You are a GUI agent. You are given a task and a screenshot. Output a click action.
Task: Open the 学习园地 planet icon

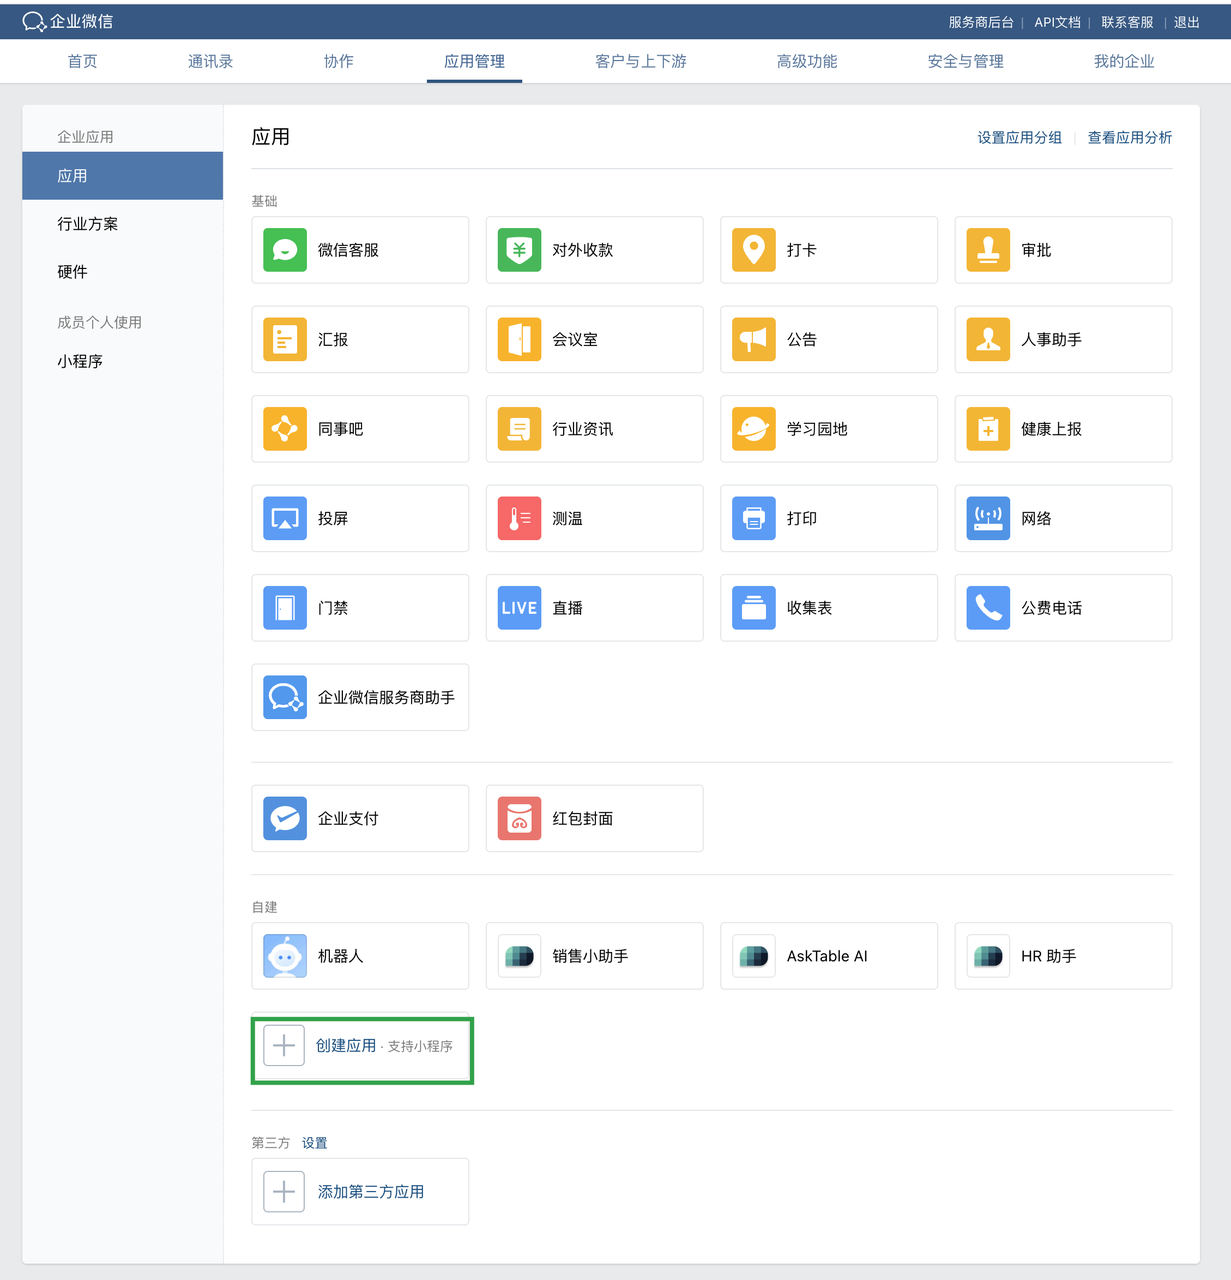click(x=754, y=429)
